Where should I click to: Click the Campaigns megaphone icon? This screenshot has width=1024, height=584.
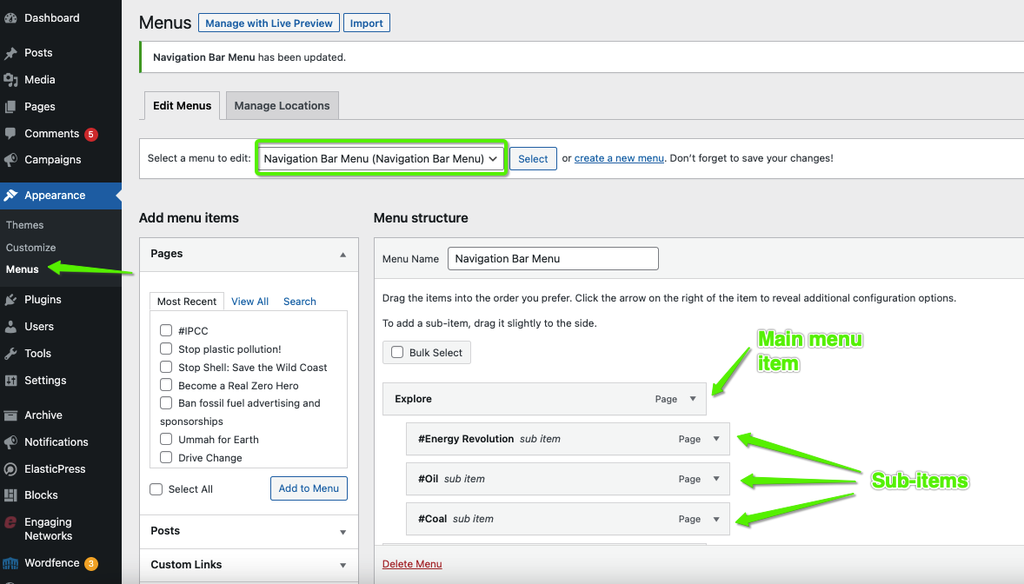click(10, 159)
